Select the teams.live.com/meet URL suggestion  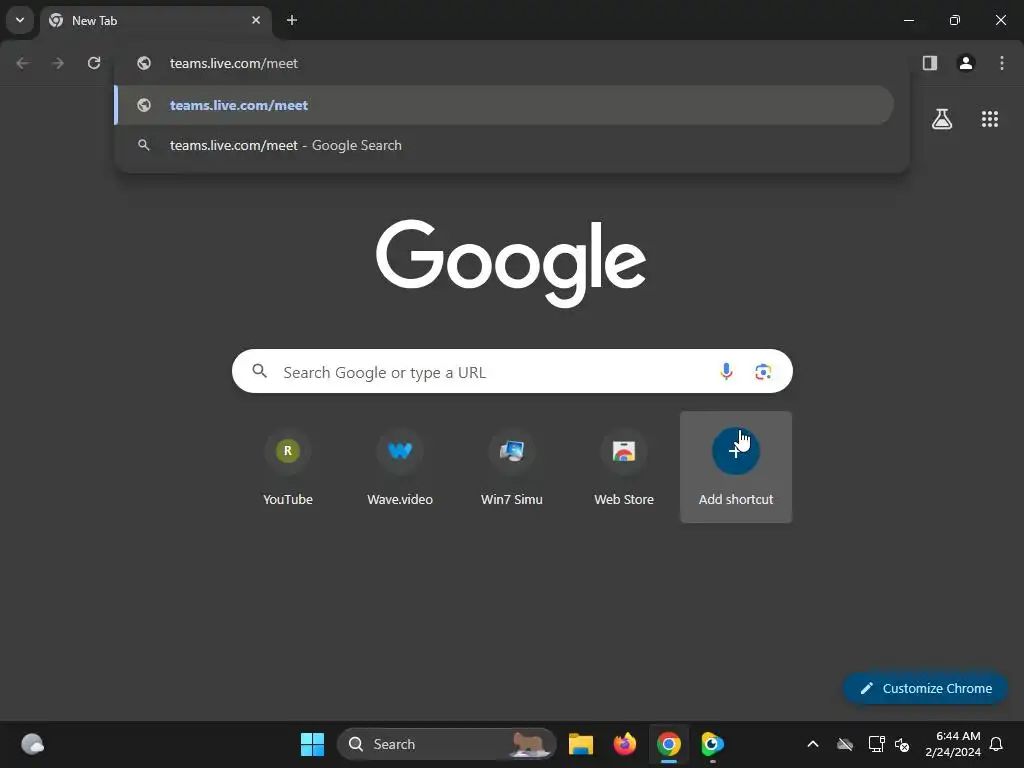click(504, 105)
